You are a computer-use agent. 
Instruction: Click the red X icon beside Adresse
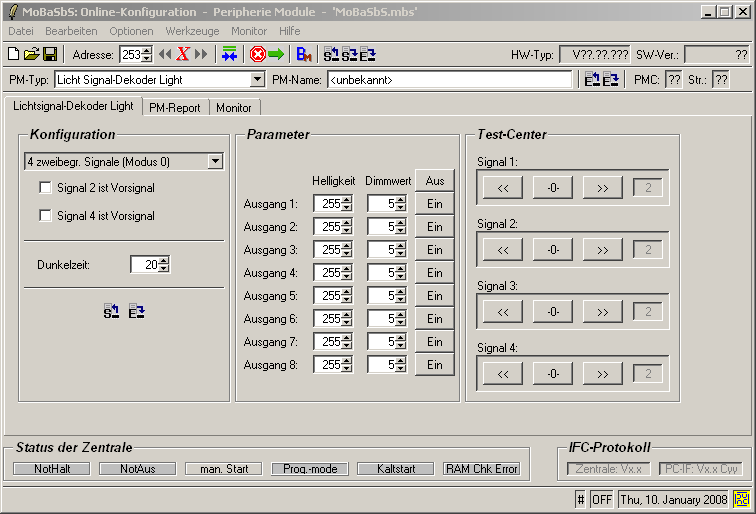183,54
